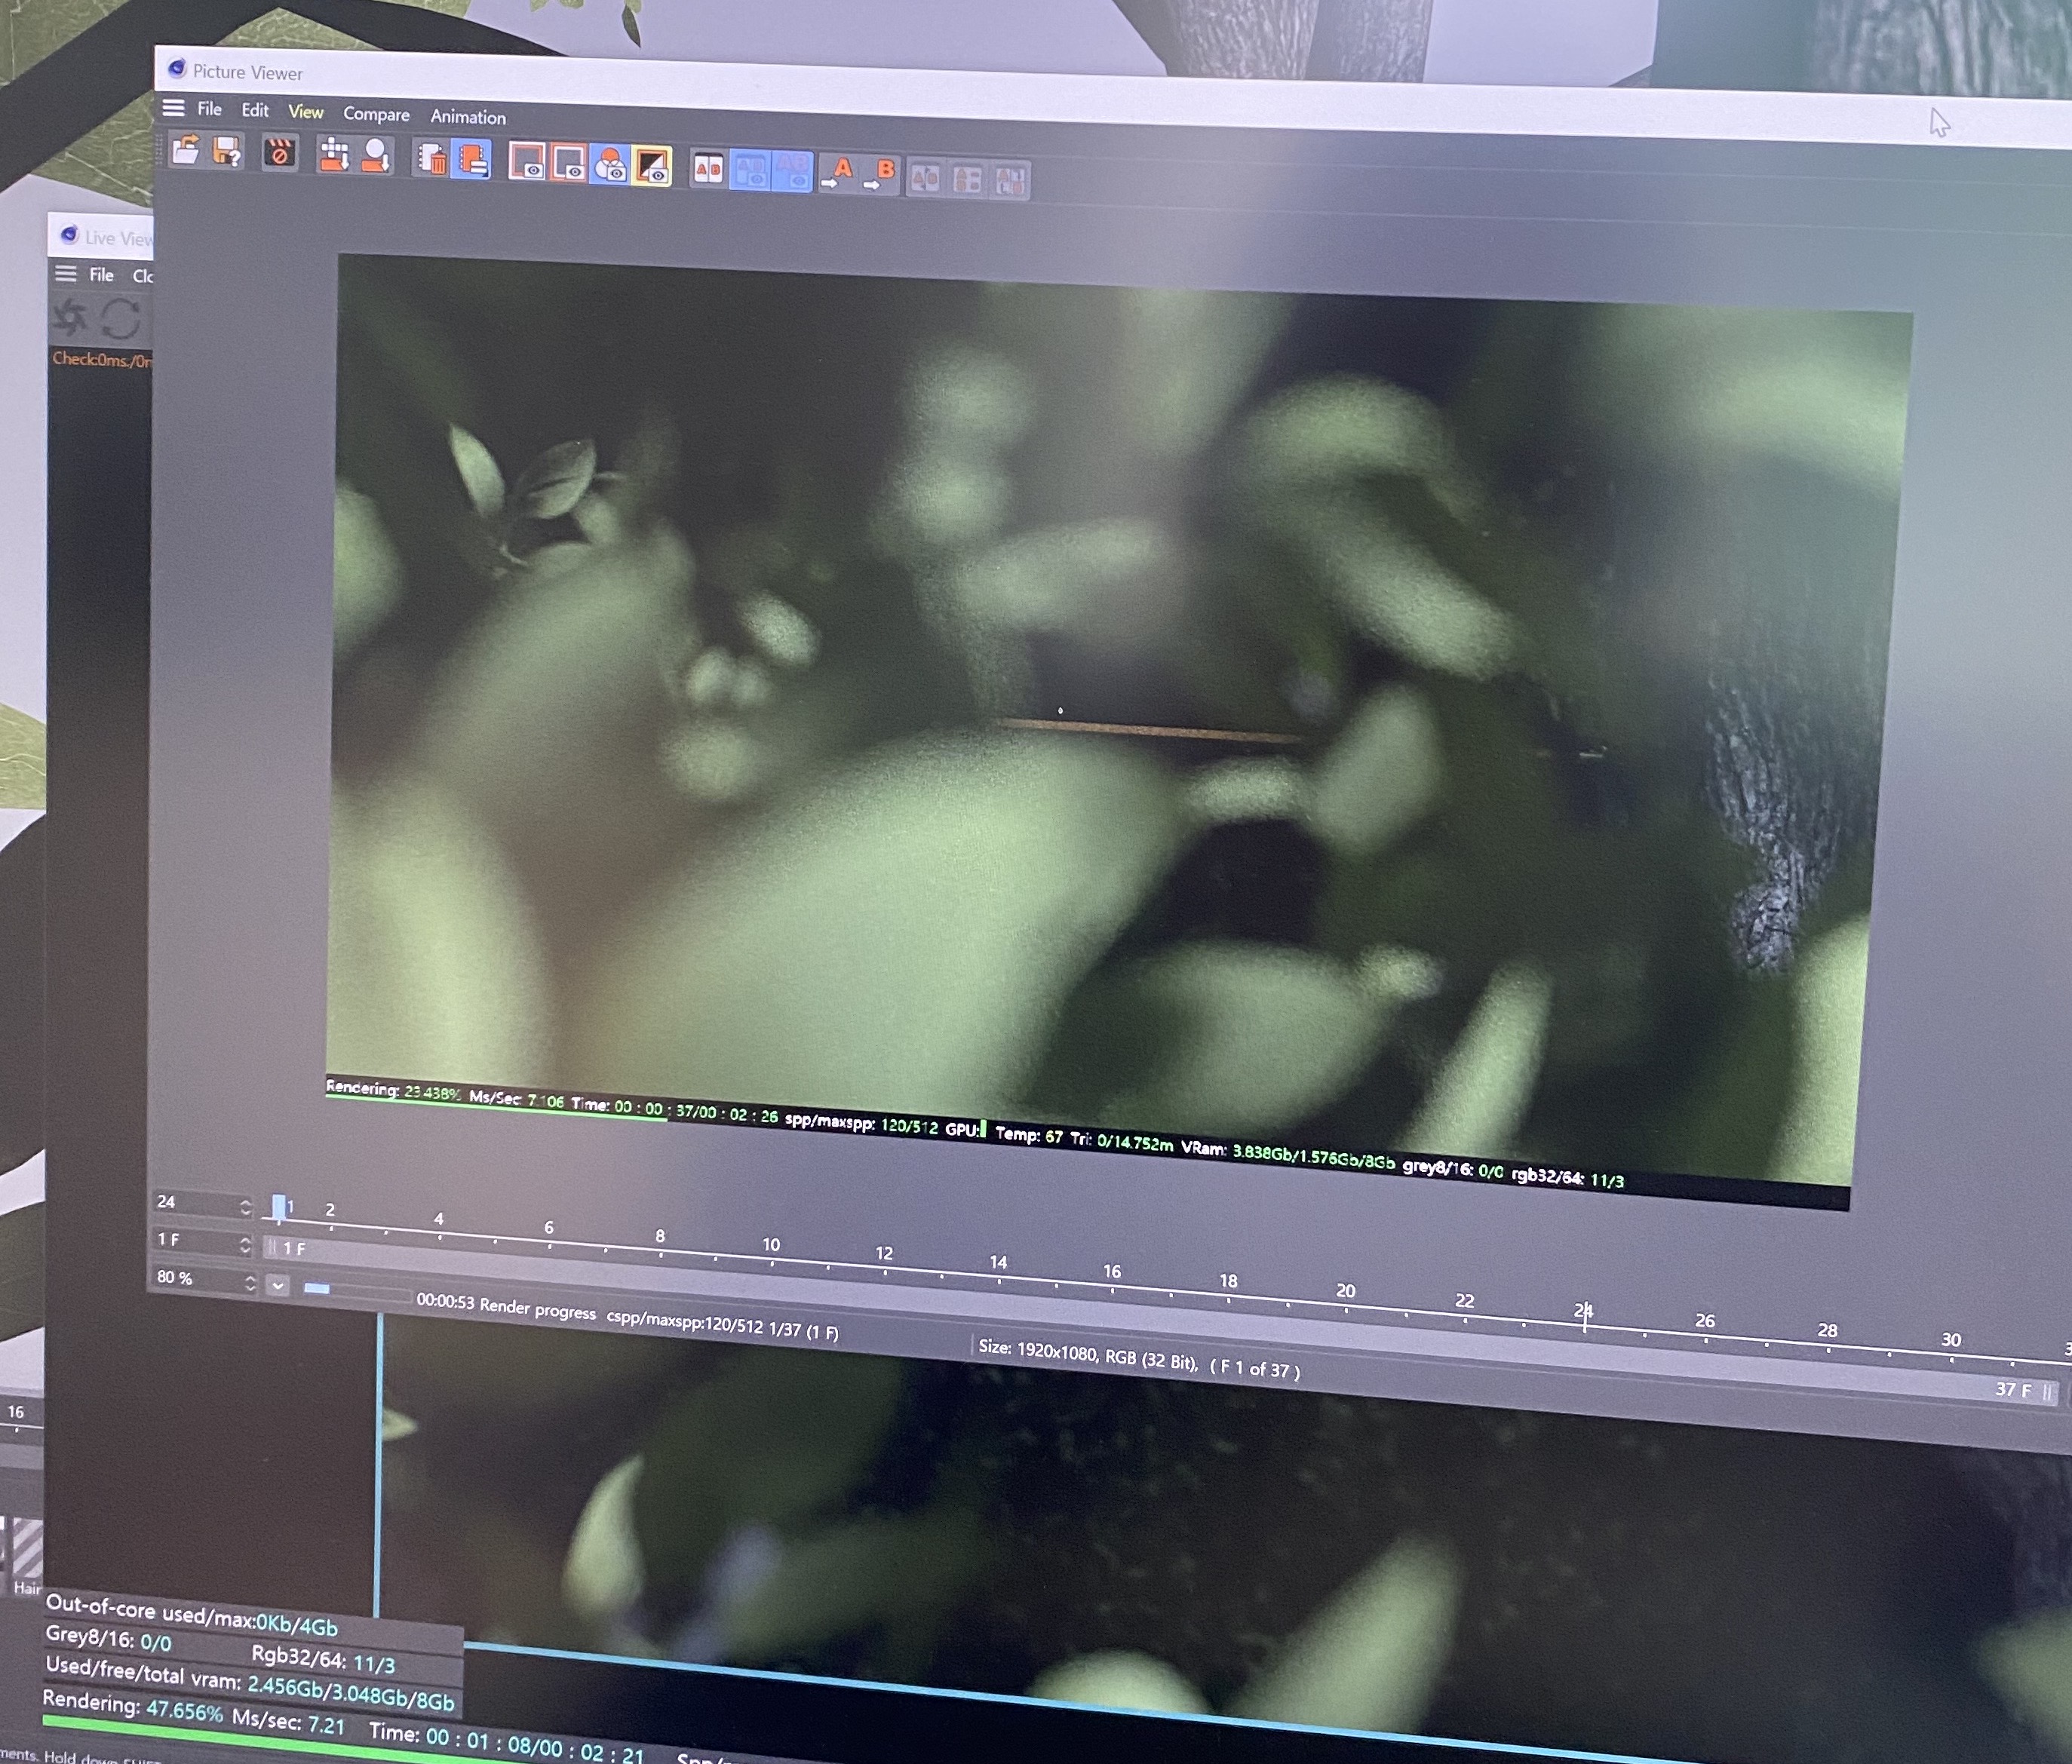Jump to frame 10 on the timeline
The width and height of the screenshot is (2072, 1764).
coord(771,1246)
